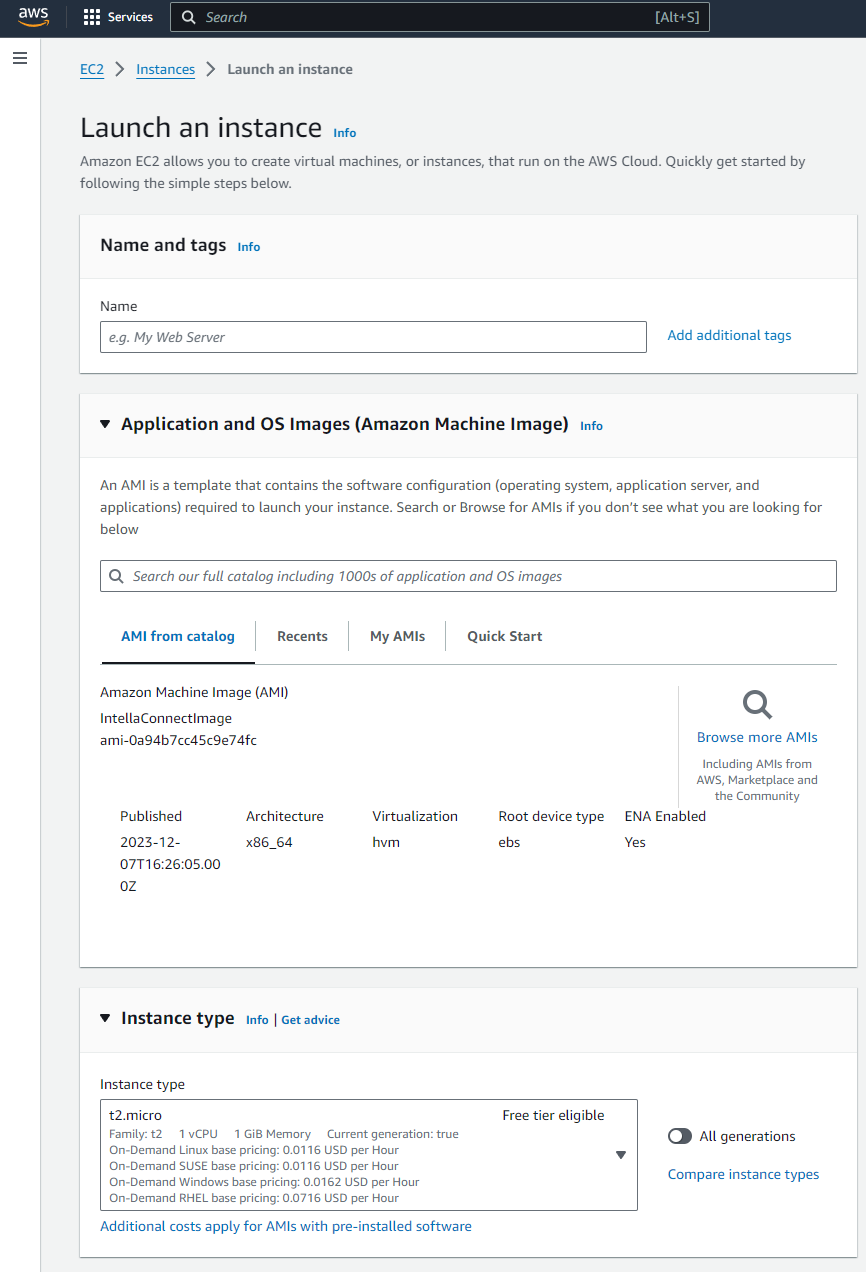This screenshot has height=1272, width=866.
Task: Click the Published date value 2023-12-07
Action: pos(170,864)
